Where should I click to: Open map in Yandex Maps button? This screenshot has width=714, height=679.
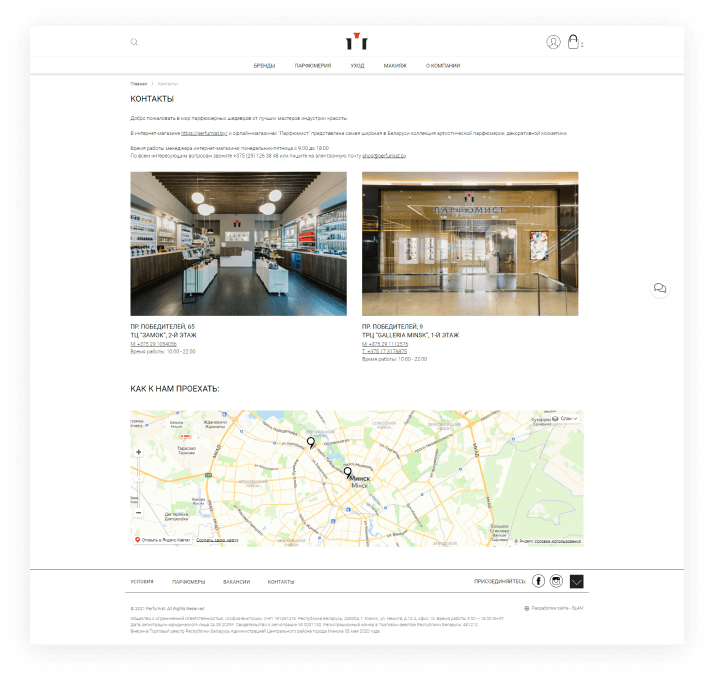[162, 540]
